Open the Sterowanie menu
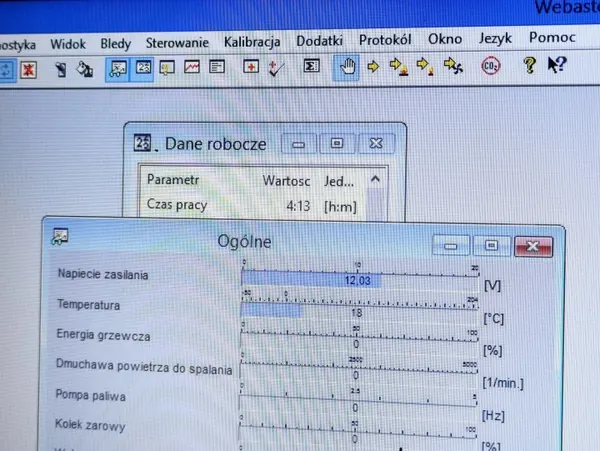Image resolution: width=600 pixels, height=451 pixels. coord(177,42)
